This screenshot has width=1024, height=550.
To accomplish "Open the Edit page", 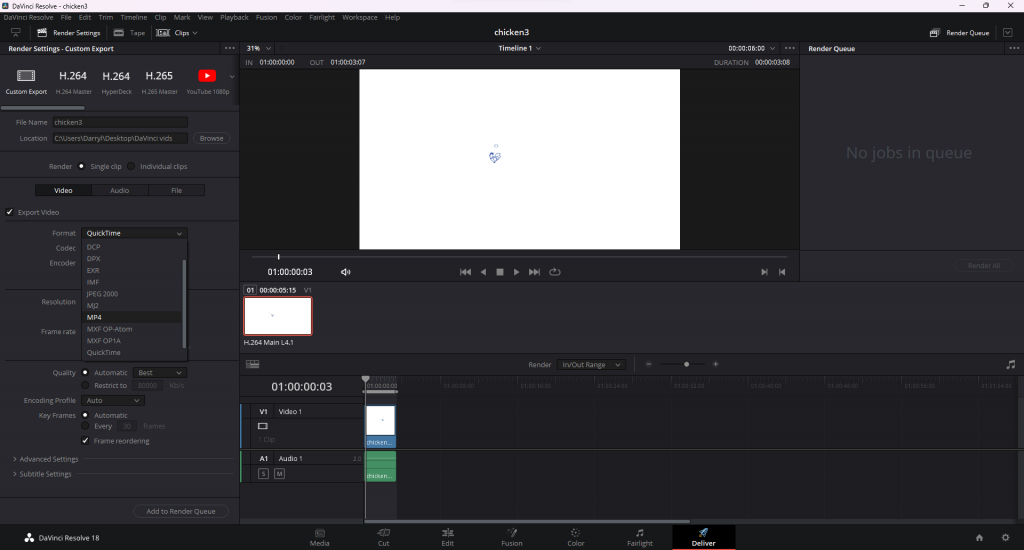I will tap(447, 537).
